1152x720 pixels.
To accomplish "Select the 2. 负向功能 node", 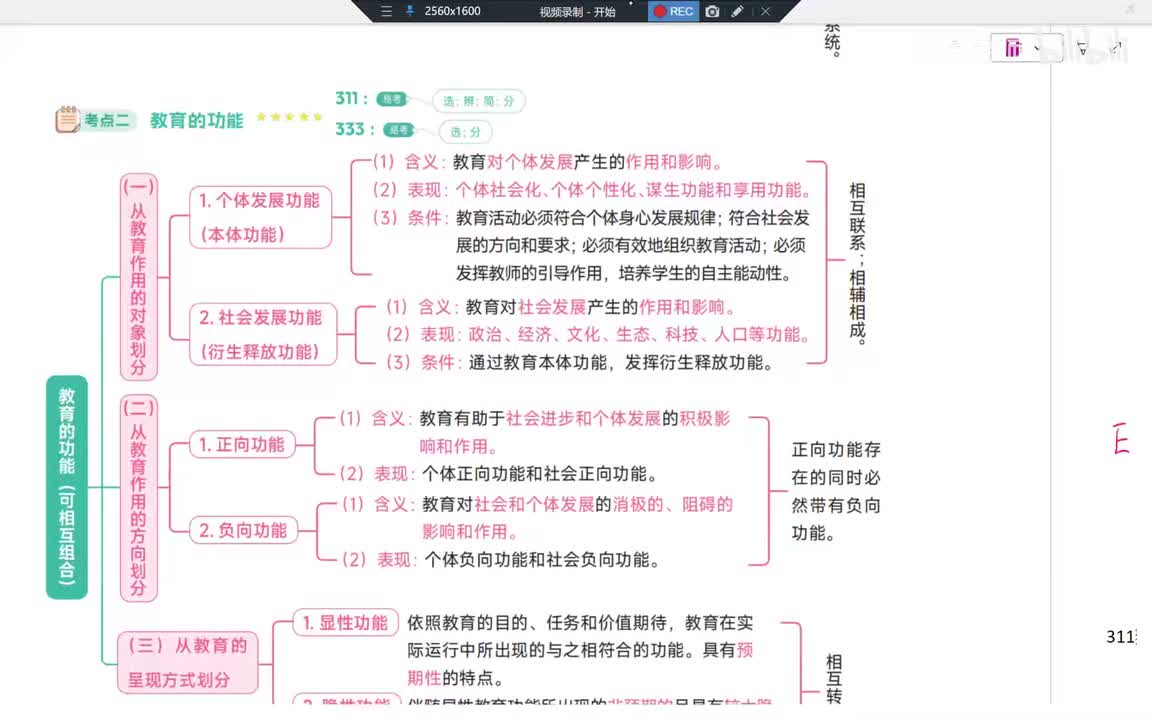I will [x=244, y=530].
